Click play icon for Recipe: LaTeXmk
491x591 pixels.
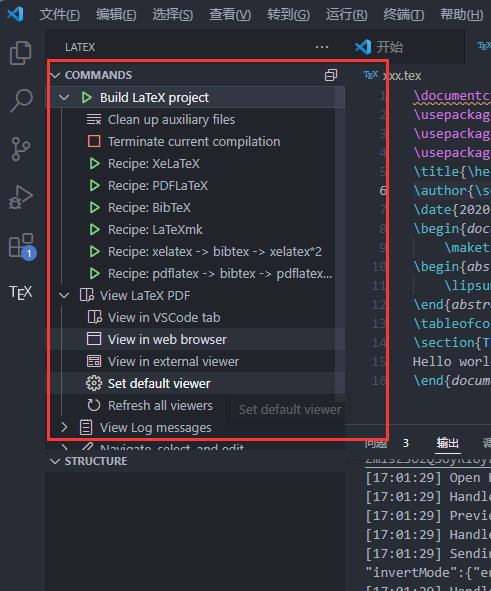[95, 230]
